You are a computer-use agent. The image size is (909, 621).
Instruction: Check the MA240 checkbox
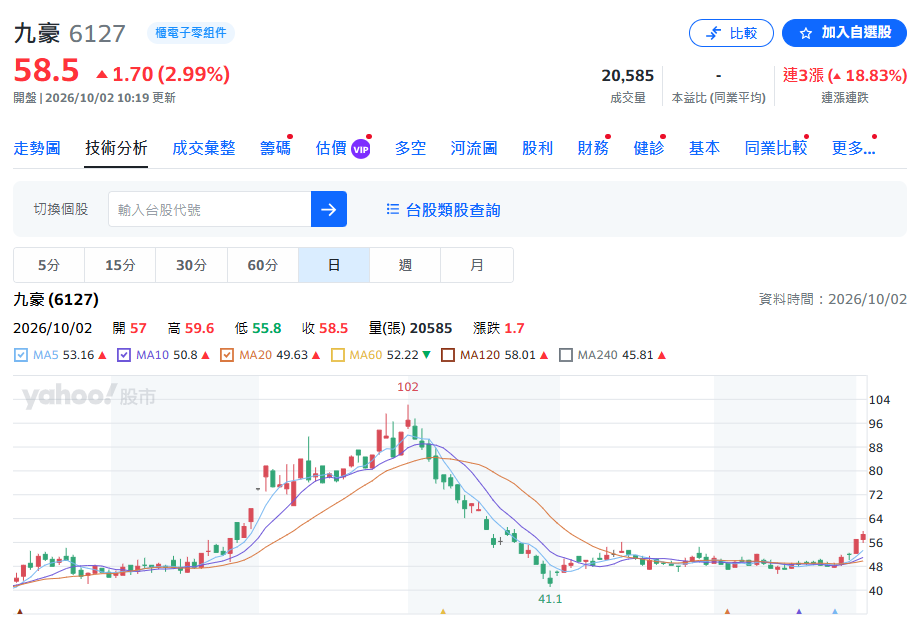click(x=565, y=355)
